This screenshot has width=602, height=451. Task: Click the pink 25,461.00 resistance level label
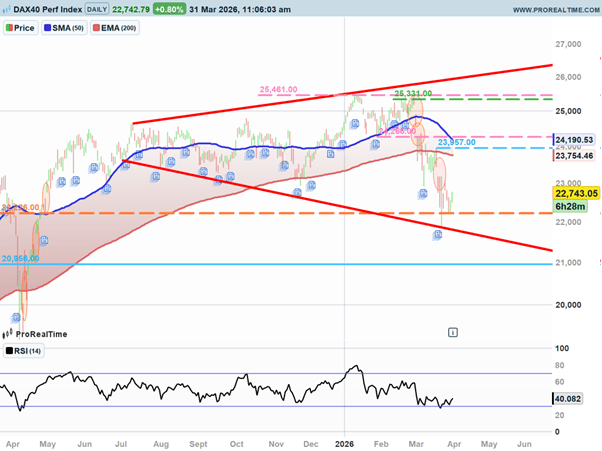[279, 90]
